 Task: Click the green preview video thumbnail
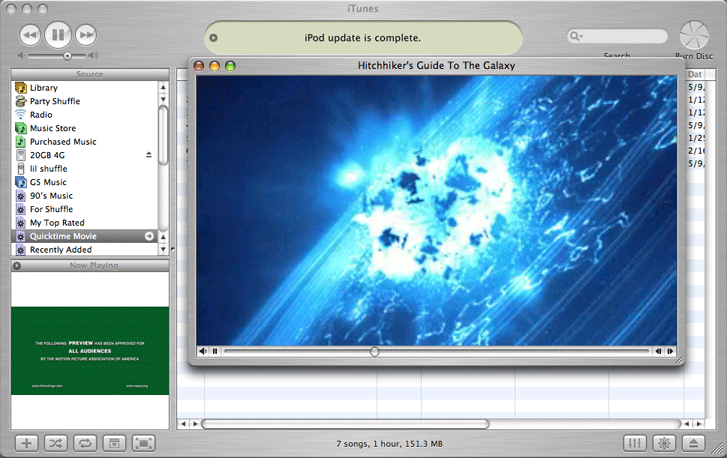90,351
